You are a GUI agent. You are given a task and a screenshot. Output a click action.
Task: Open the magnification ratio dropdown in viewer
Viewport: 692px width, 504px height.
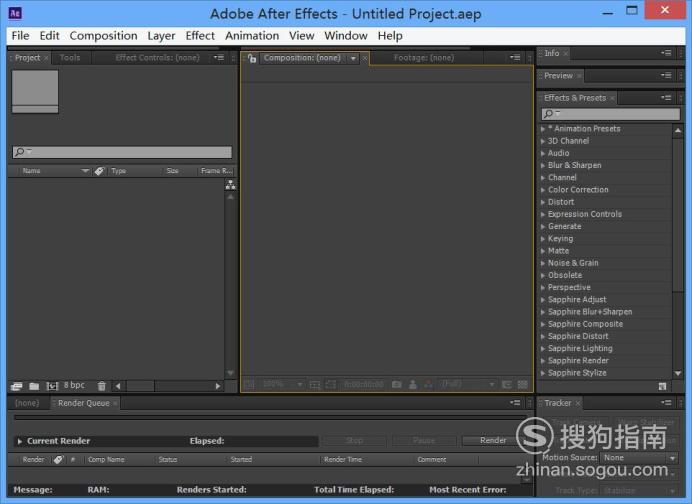click(282, 384)
